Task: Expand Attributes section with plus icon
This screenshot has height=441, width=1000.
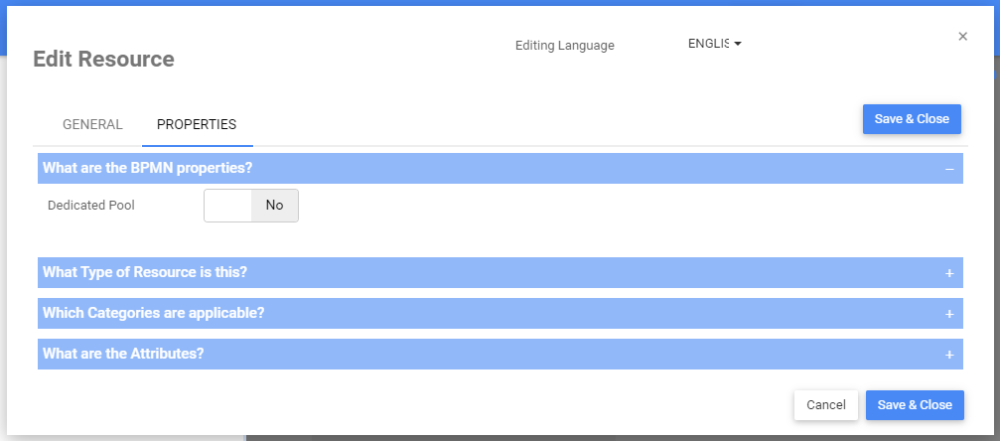Action: point(949,355)
